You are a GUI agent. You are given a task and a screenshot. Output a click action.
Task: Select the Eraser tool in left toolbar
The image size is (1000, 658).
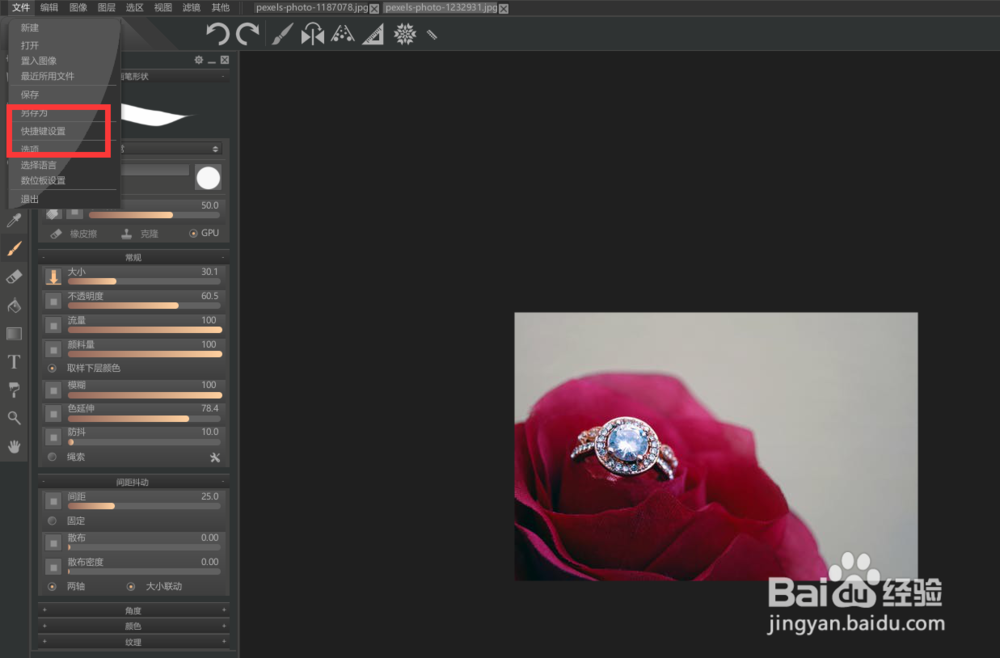tap(13, 277)
